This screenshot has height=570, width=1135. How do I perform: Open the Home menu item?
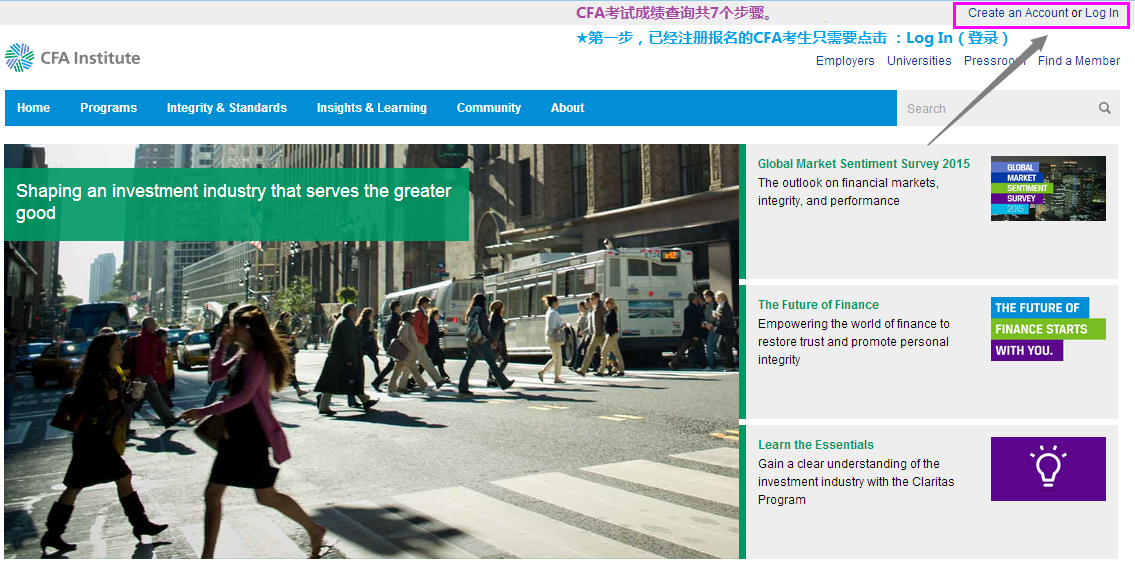(x=33, y=108)
